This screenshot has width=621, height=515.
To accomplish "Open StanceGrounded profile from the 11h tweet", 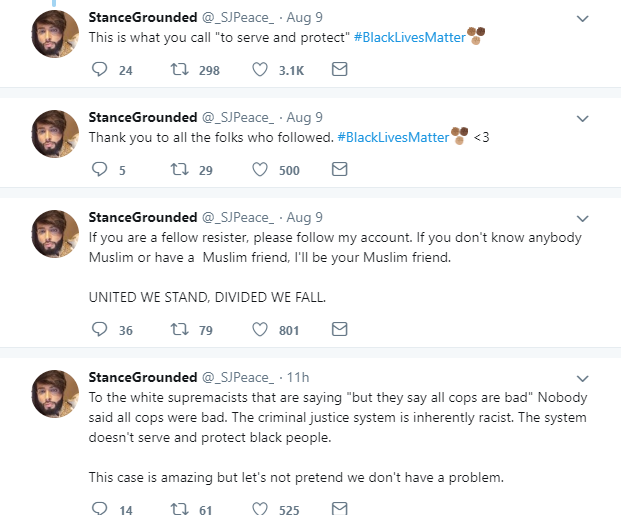I will [143, 377].
